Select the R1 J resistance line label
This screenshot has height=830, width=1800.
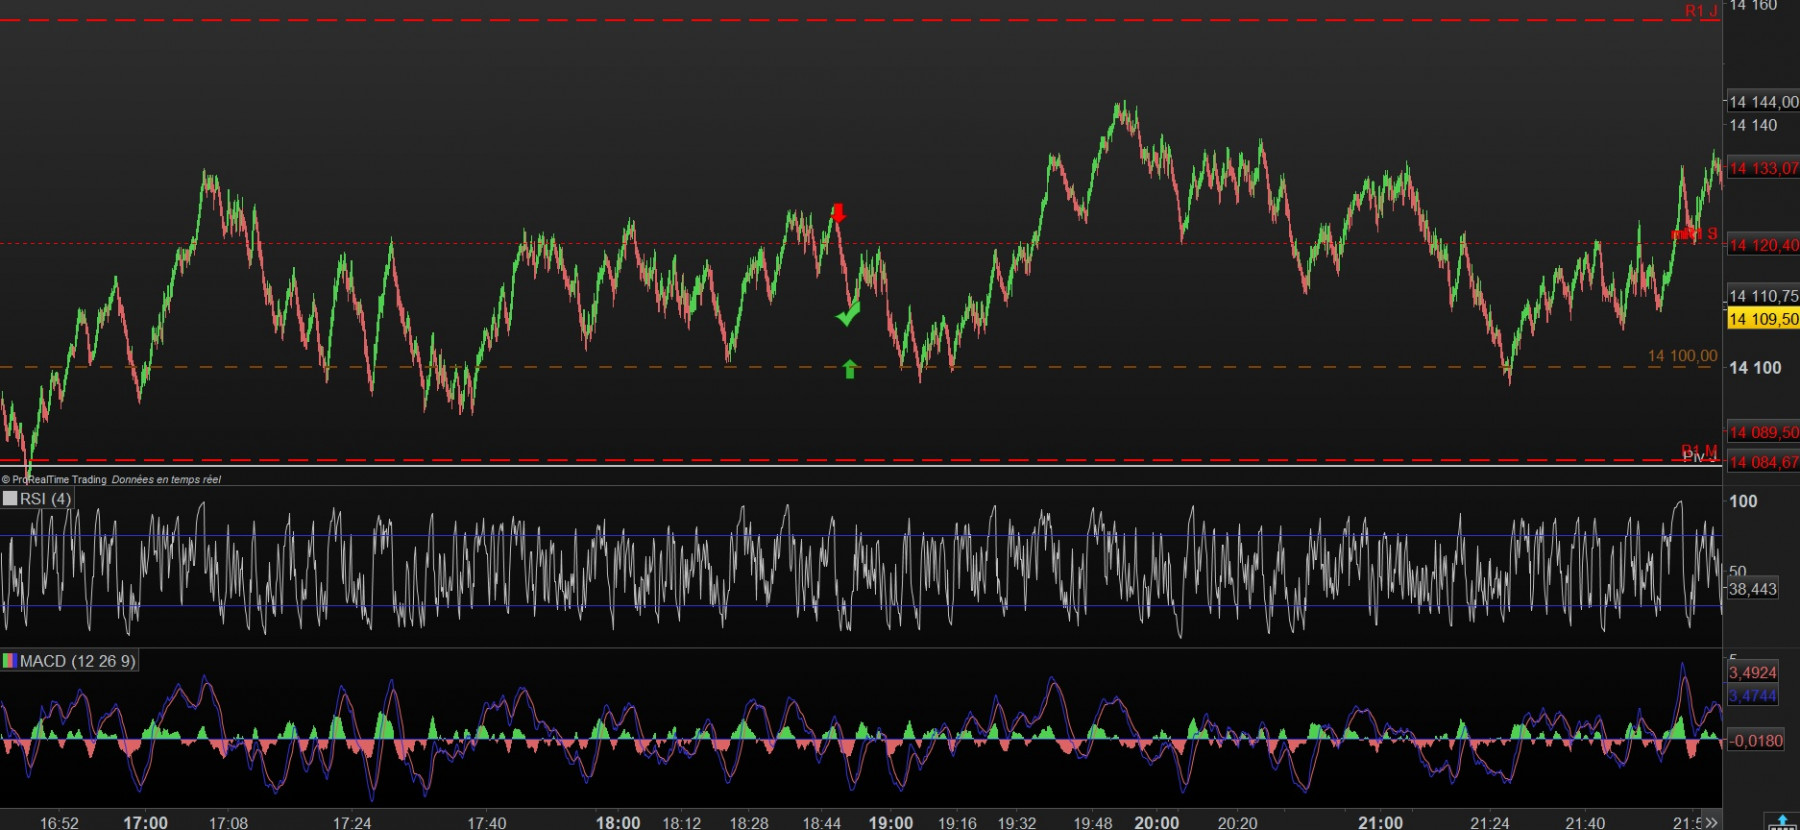[1701, 11]
